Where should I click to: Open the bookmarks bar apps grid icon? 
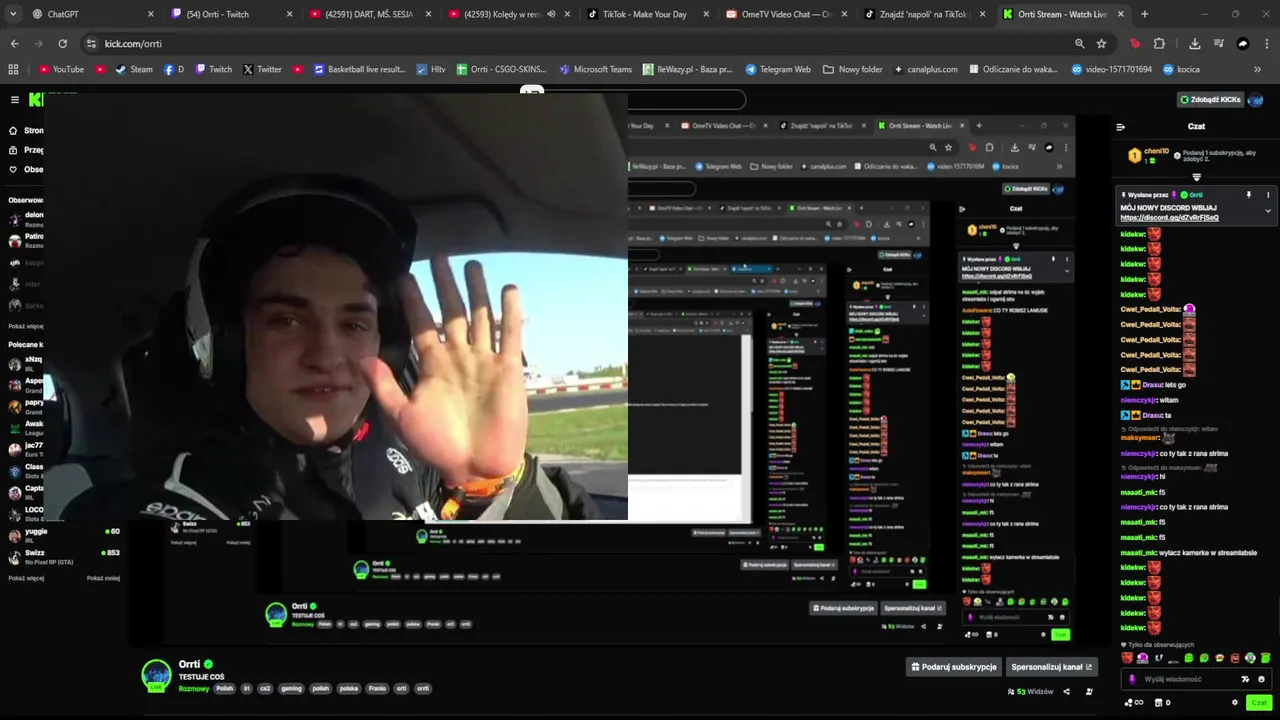coord(13,69)
